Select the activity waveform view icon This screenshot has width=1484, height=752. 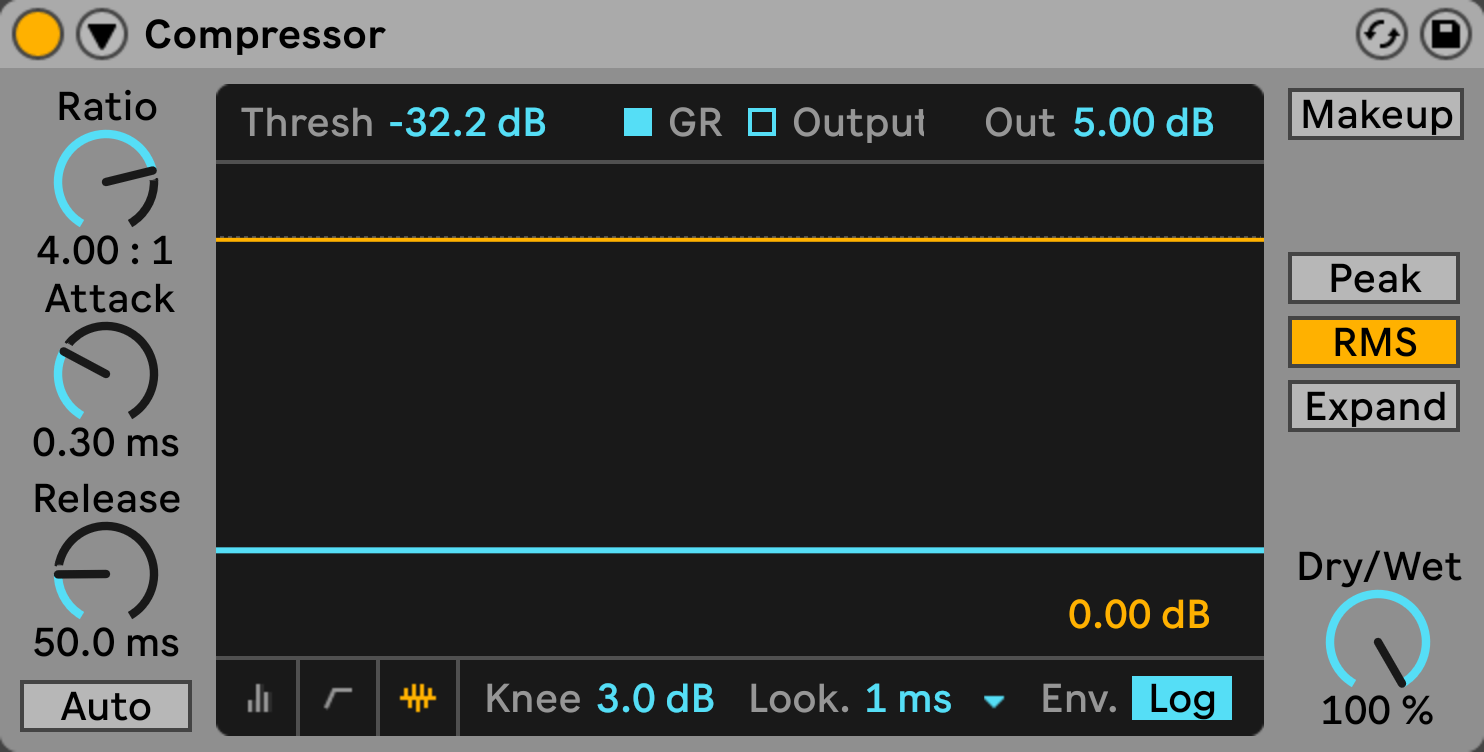pos(419,699)
